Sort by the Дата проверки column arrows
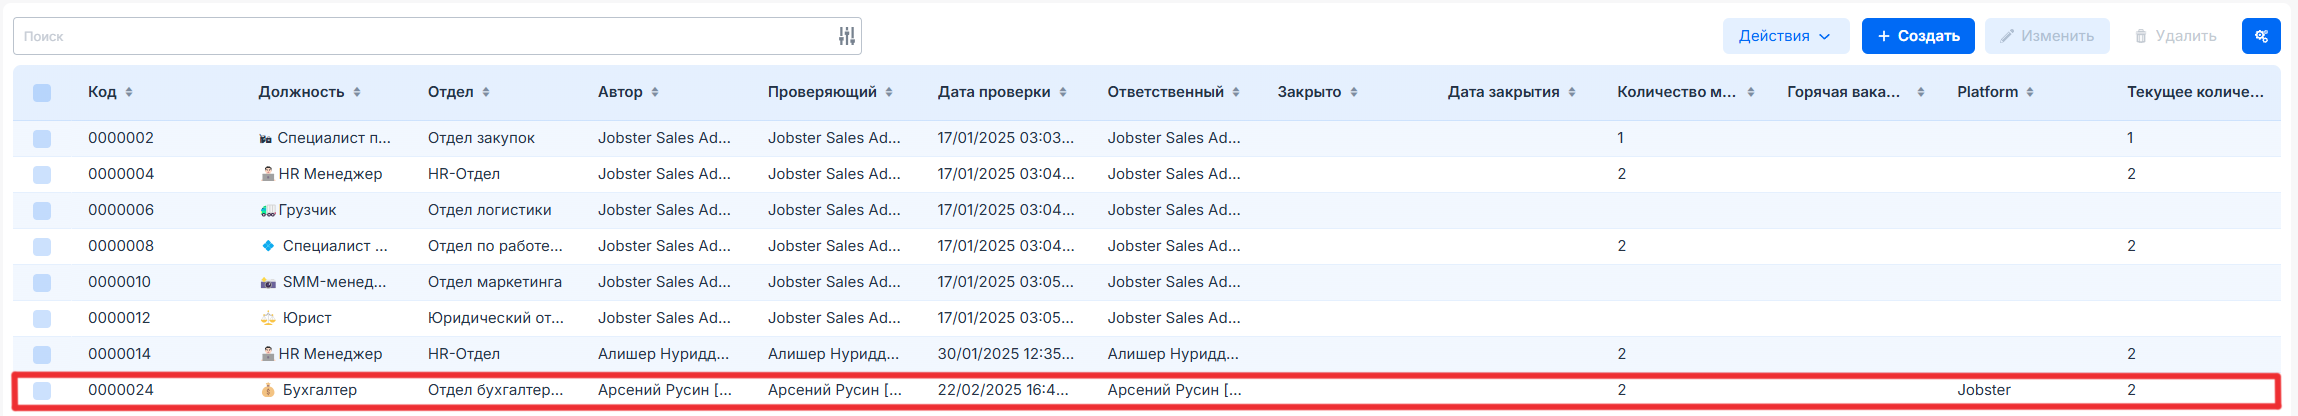This screenshot has width=2298, height=416. pos(1063,92)
